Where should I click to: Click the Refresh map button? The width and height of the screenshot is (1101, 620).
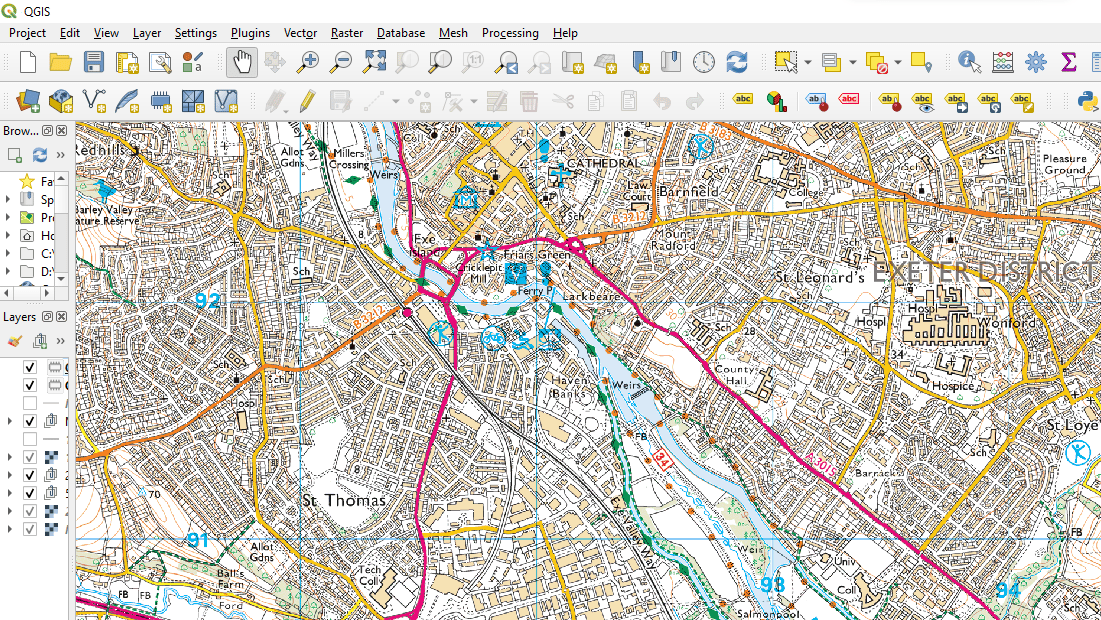pyautogui.click(x=737, y=62)
